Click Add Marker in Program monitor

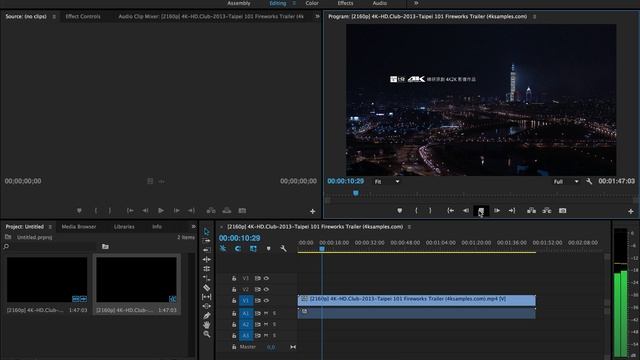click(400, 211)
